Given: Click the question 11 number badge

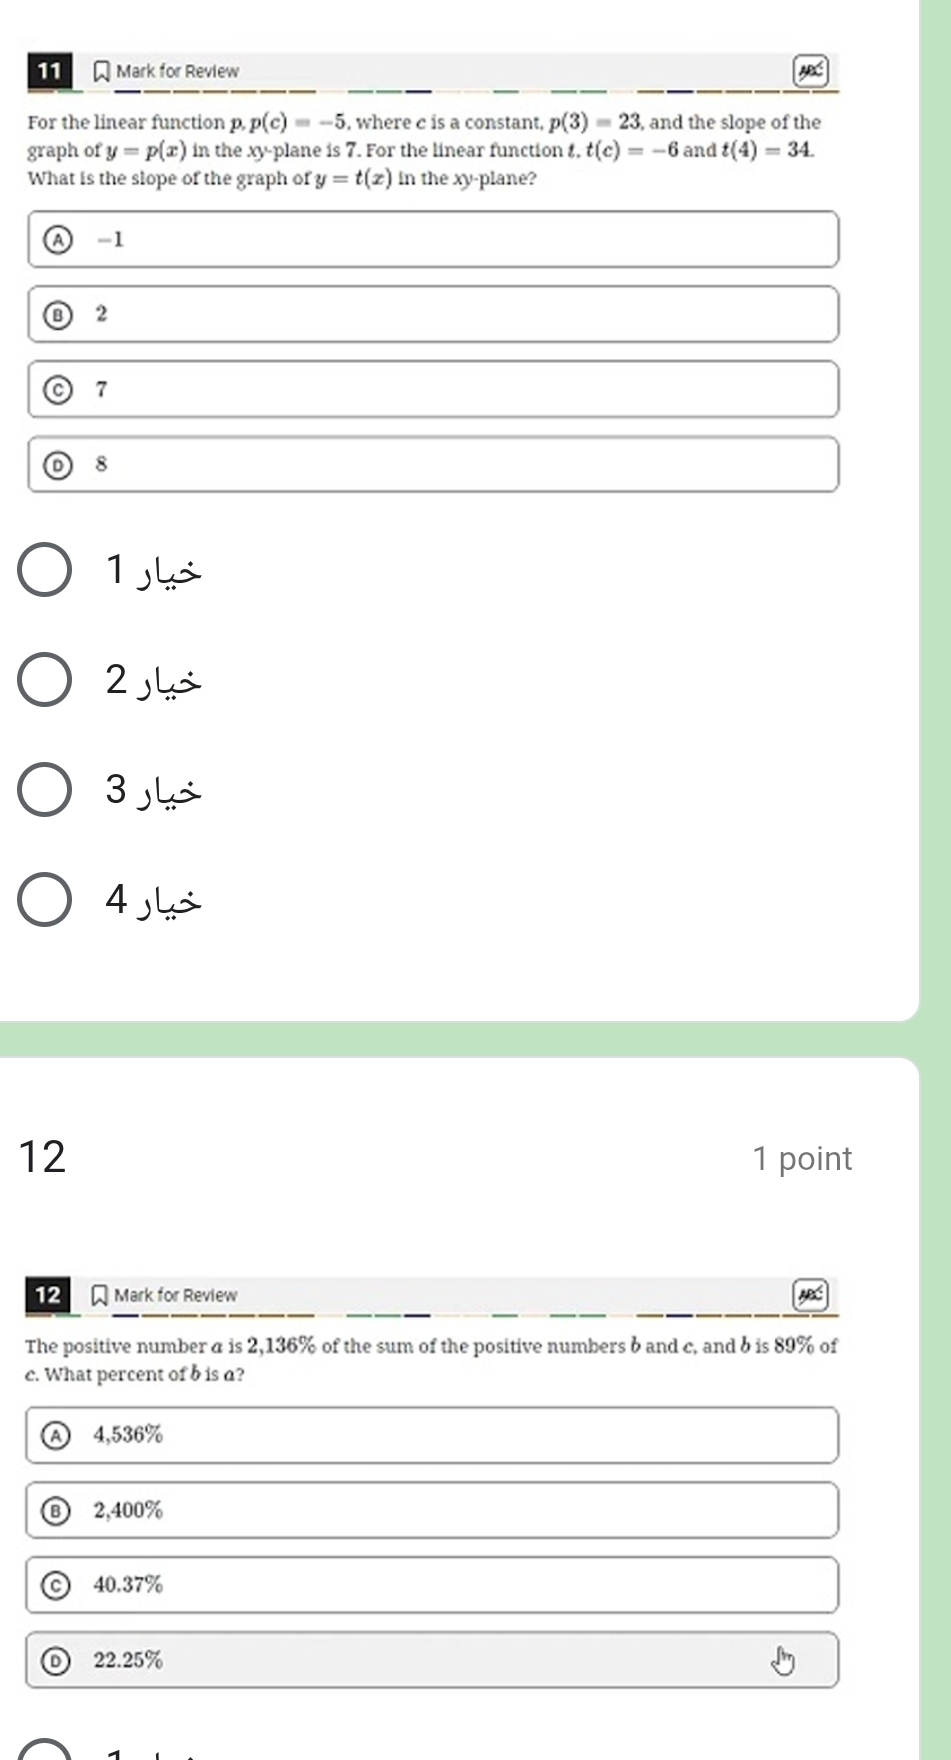Looking at the screenshot, I should pos(50,71).
